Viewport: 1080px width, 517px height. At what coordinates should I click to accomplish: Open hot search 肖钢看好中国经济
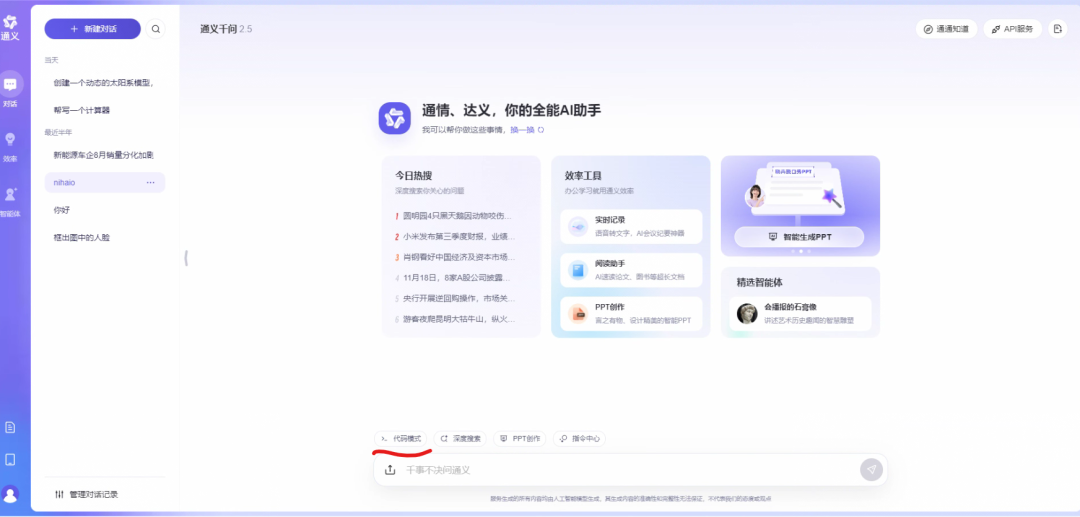pos(457,257)
